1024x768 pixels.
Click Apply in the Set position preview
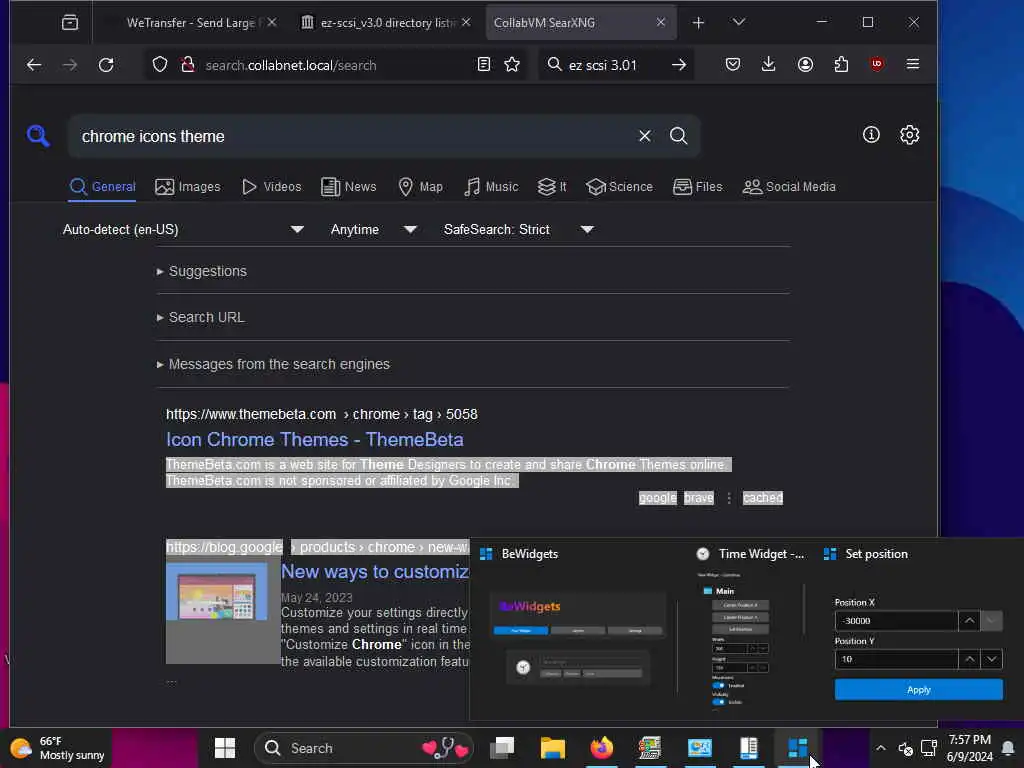coord(918,690)
